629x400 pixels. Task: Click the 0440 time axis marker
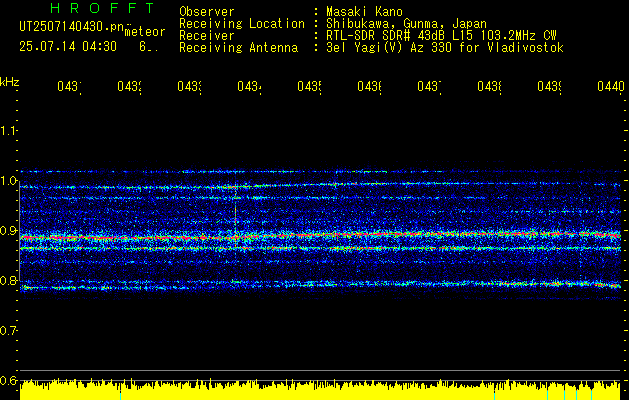(x=611, y=86)
